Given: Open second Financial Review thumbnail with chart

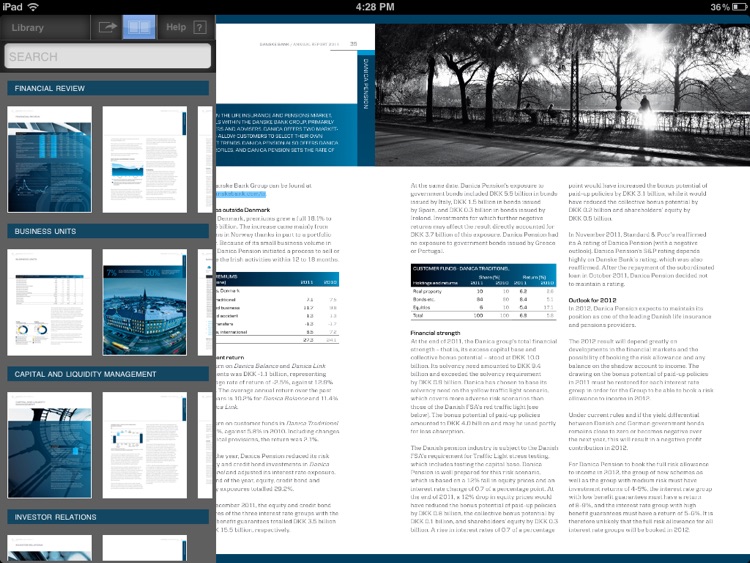Looking at the screenshot, I should coord(144,159).
